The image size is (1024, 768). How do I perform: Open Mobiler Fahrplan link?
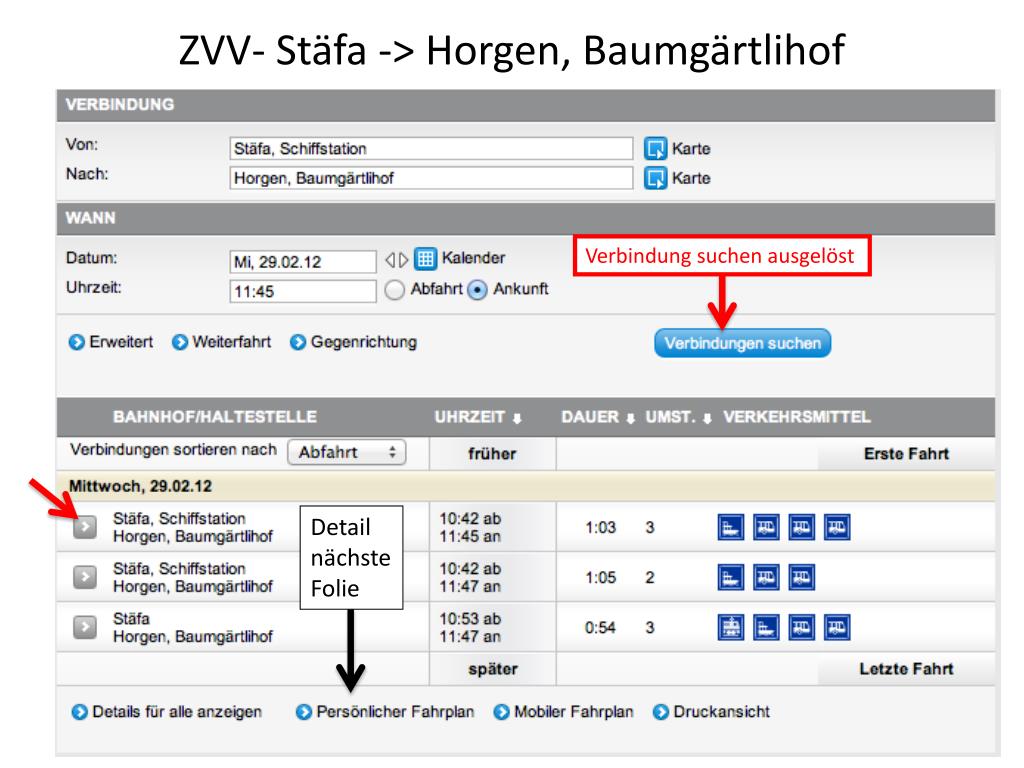[x=564, y=711]
